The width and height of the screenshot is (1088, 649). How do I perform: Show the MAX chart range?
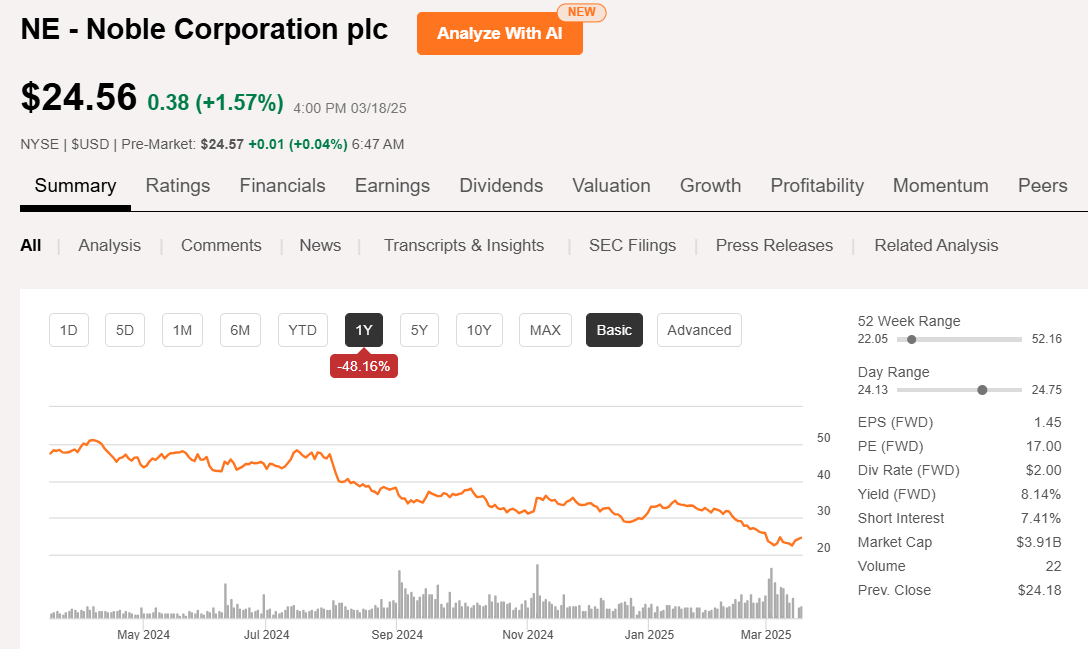pos(545,330)
